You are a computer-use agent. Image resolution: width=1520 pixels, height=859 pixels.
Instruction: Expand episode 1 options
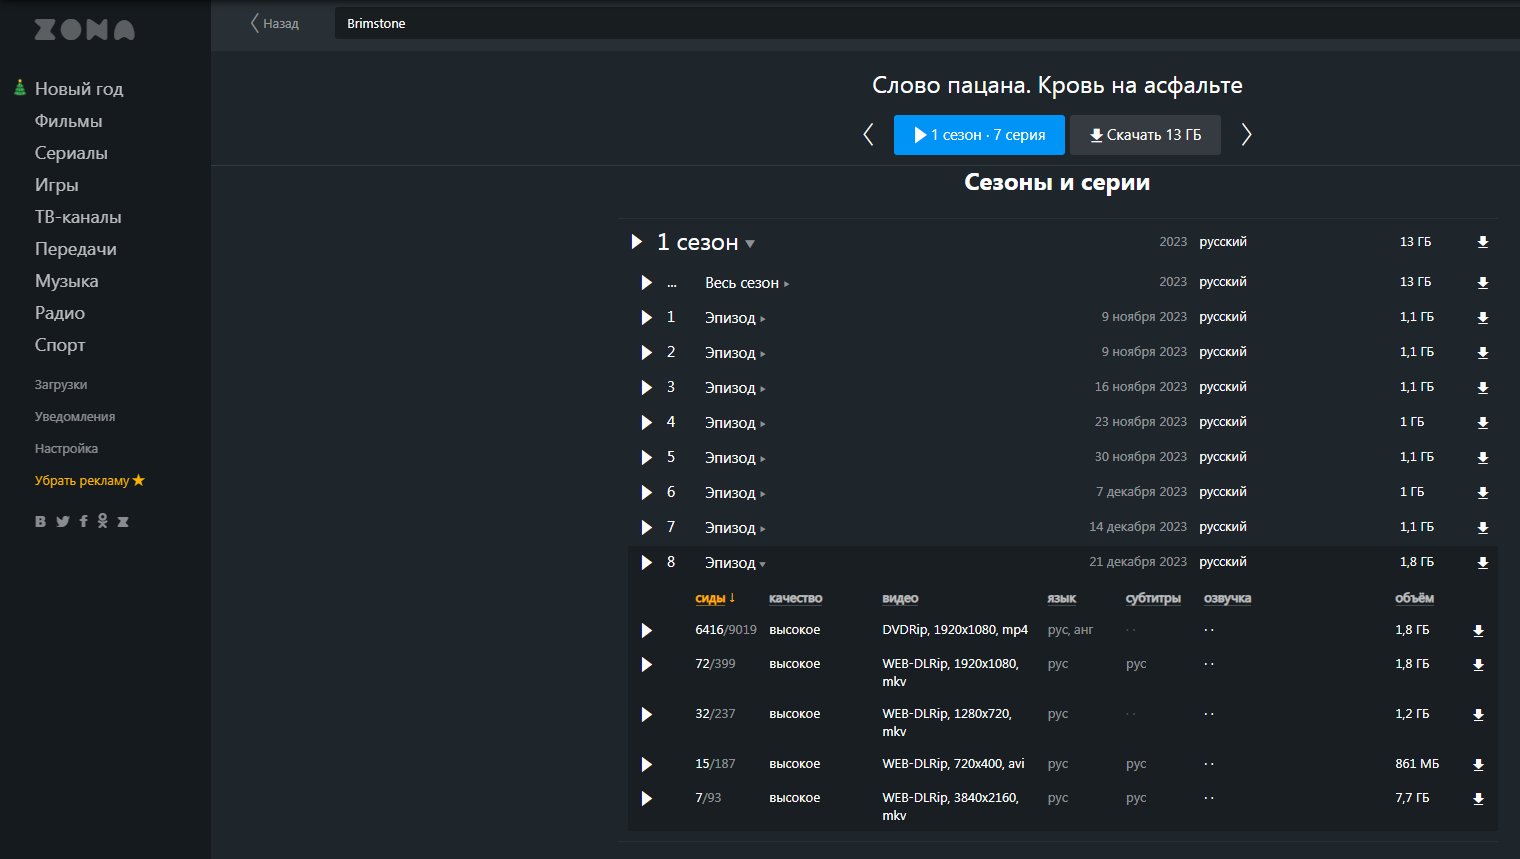coord(735,318)
